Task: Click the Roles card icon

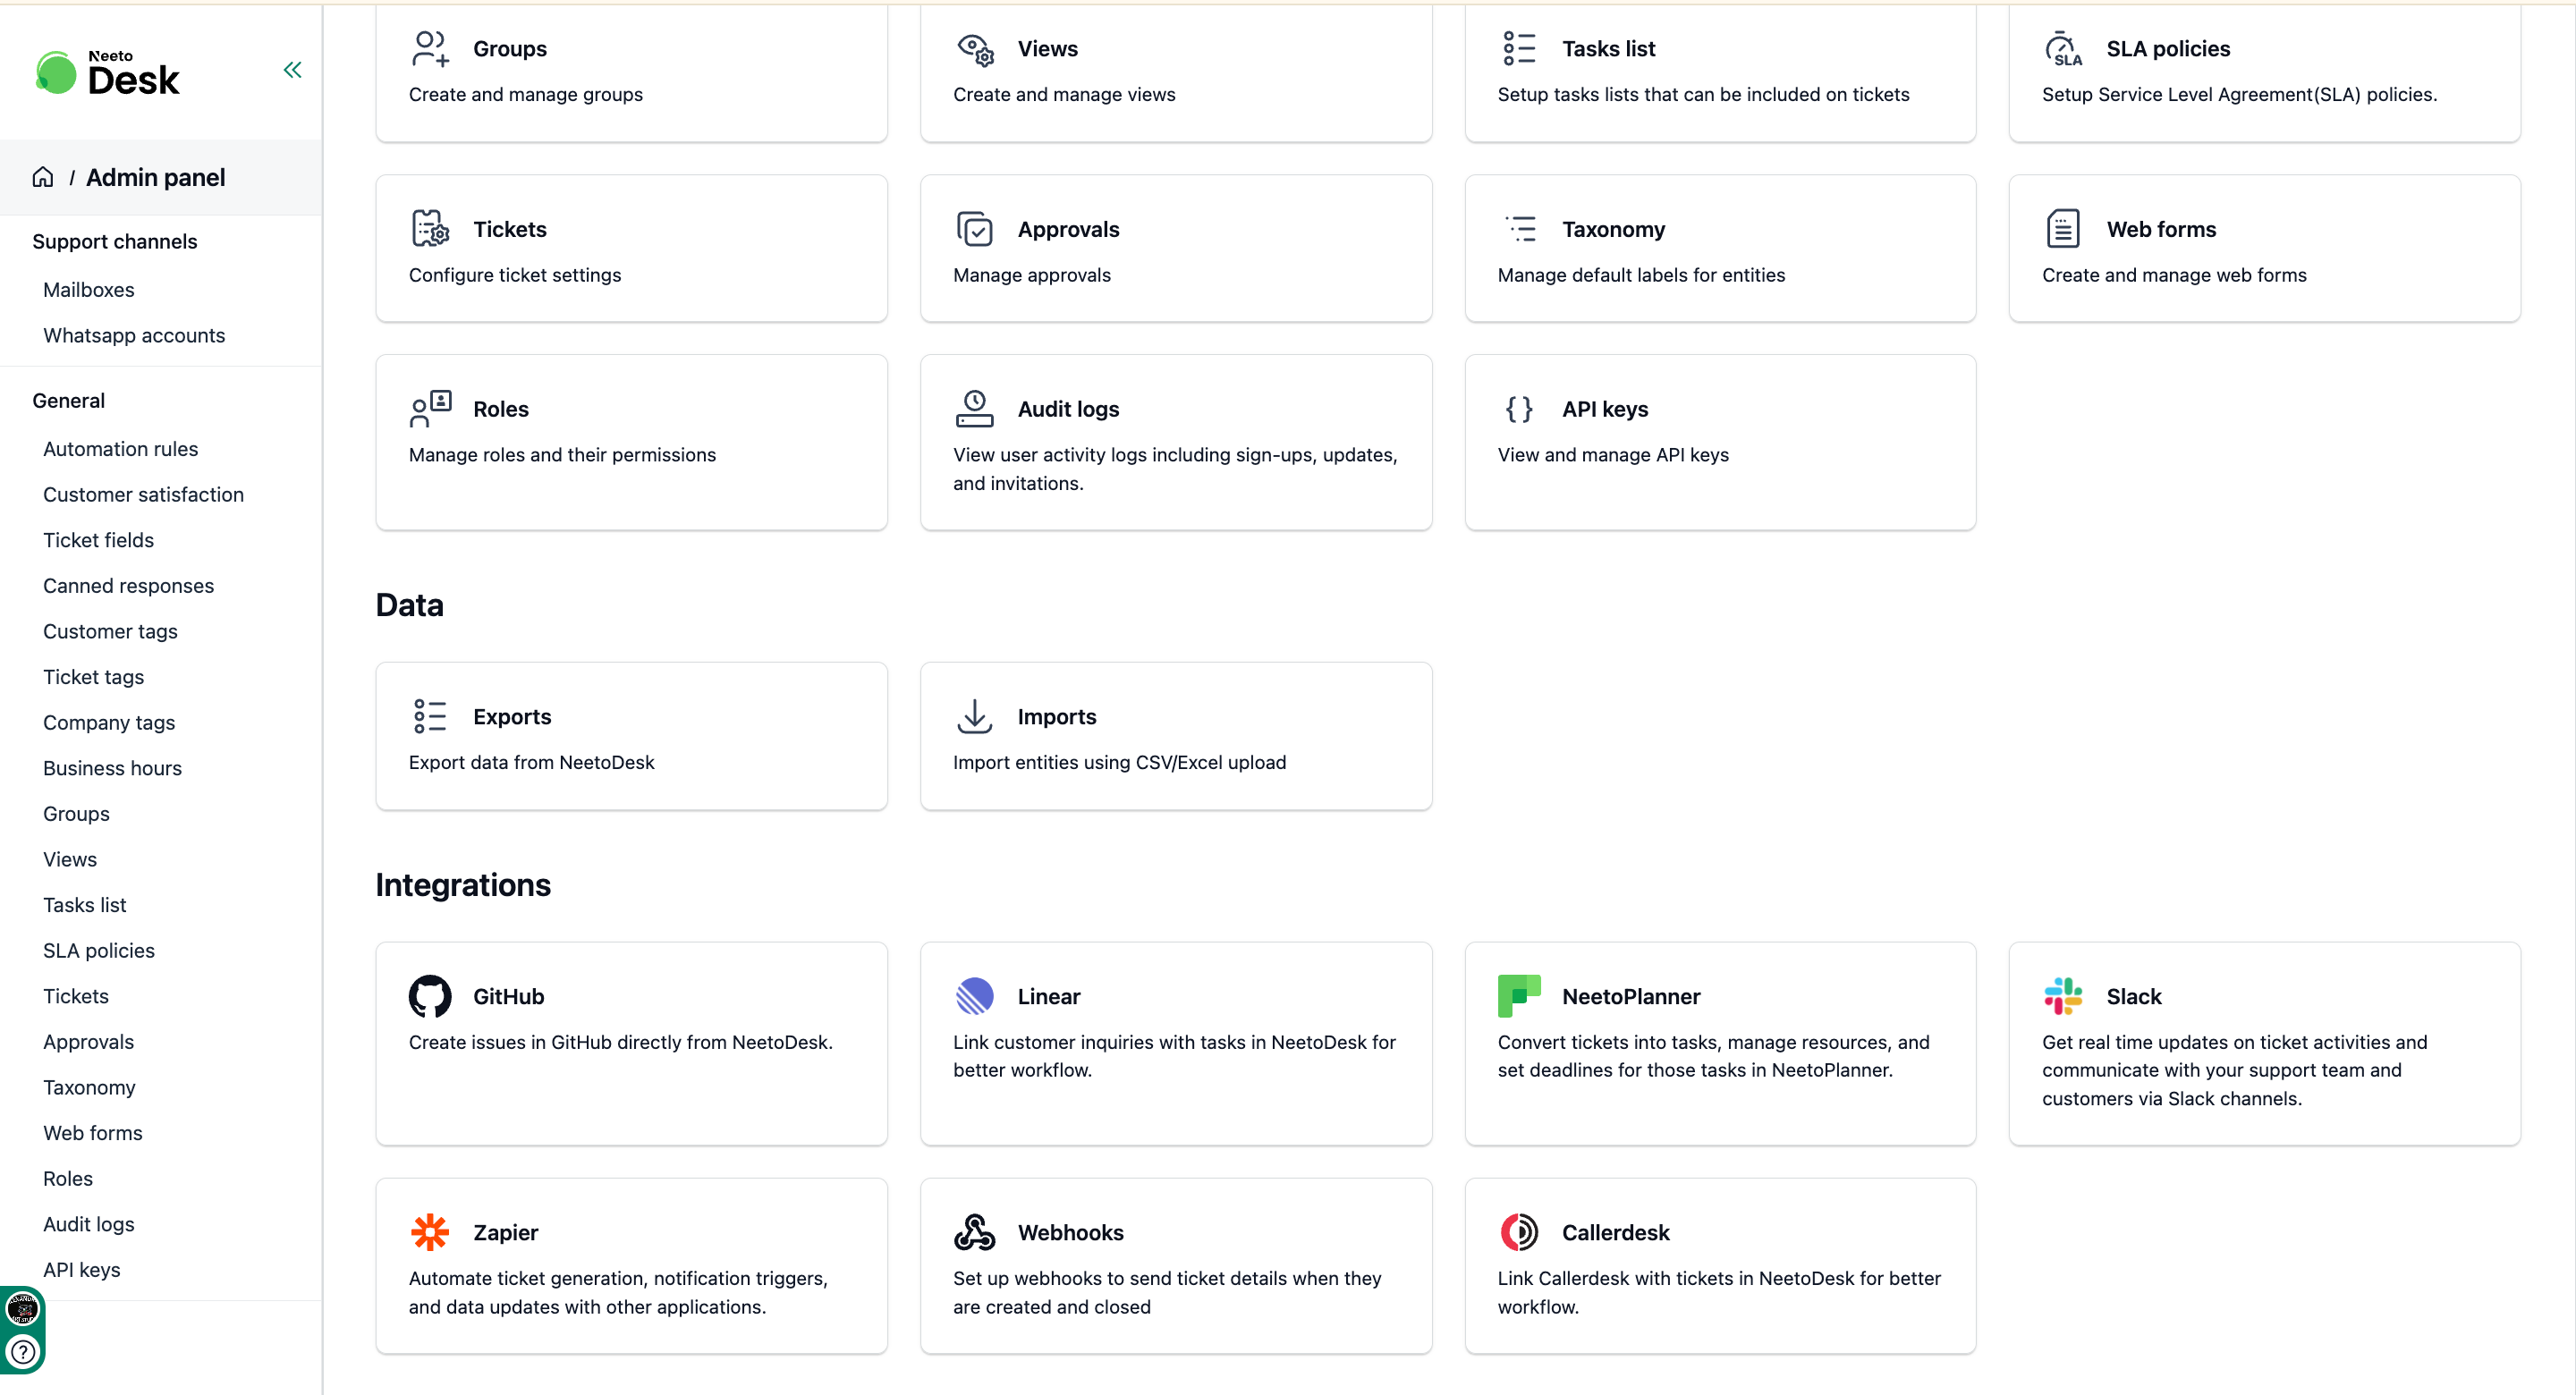Action: click(430, 409)
